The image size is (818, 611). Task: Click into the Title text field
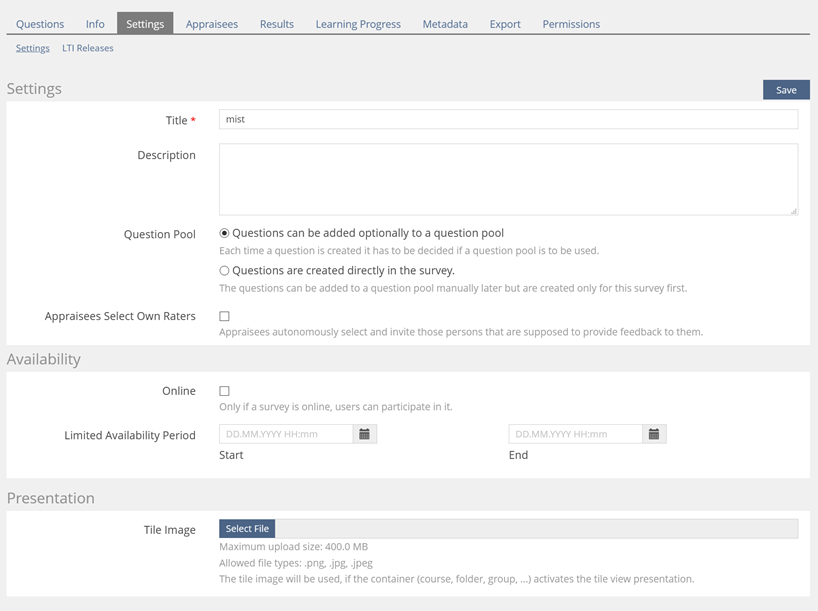click(508, 120)
